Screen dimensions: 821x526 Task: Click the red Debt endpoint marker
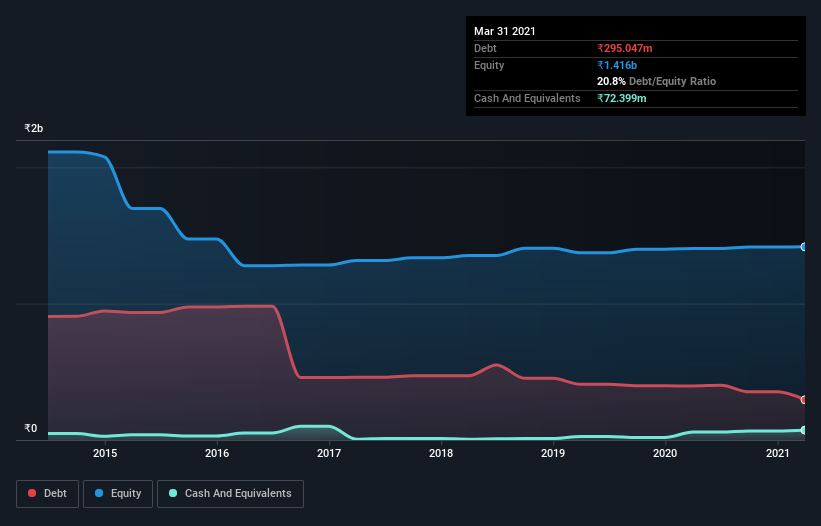[x=804, y=400]
